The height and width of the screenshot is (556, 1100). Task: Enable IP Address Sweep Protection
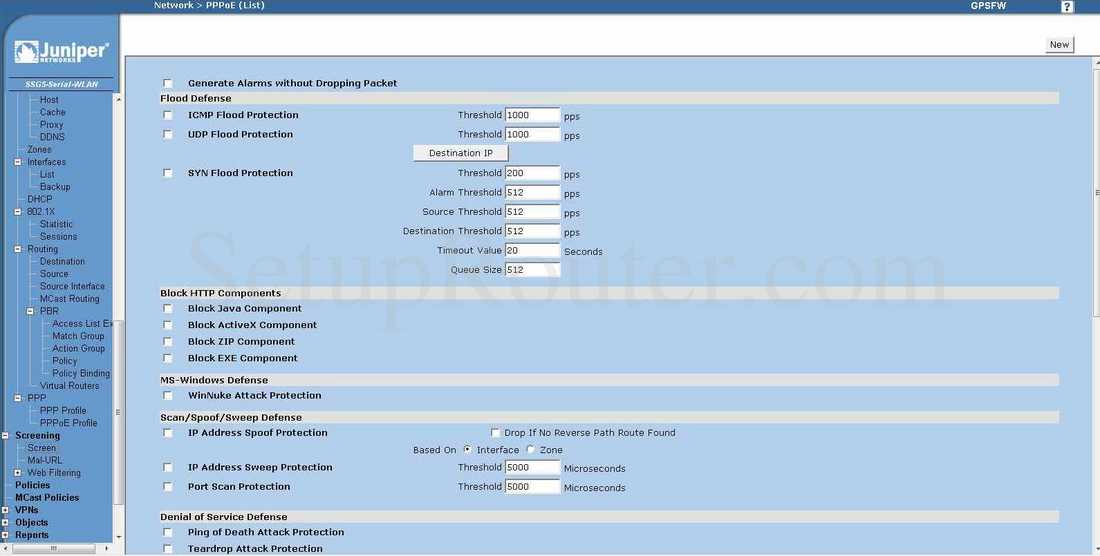[x=168, y=468]
